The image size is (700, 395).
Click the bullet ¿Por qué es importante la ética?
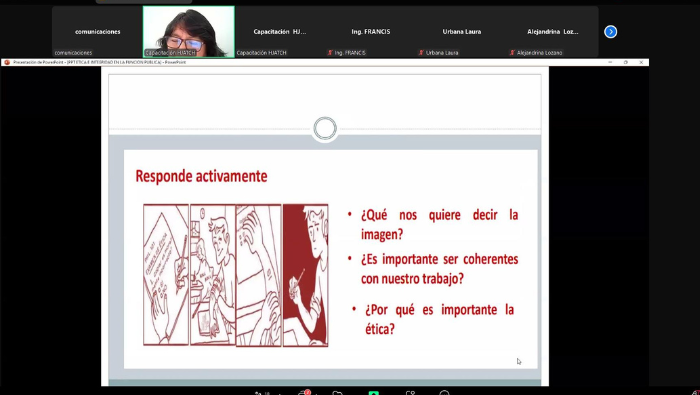(x=439, y=319)
